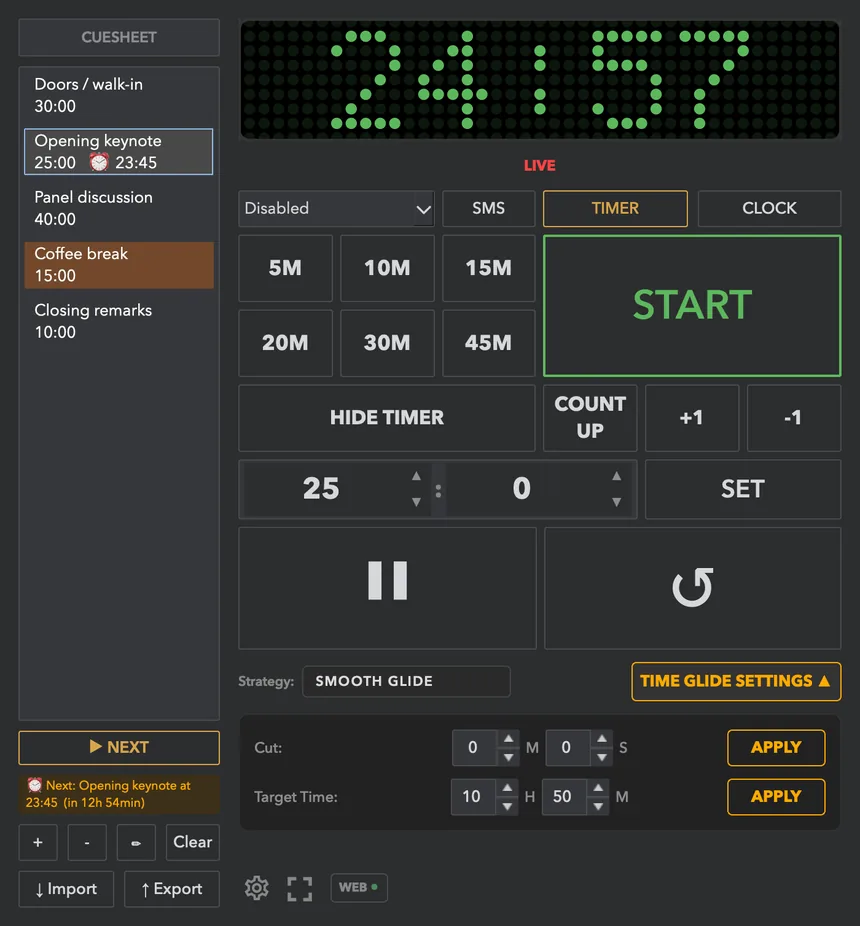Apply the Cut value

(x=776, y=748)
